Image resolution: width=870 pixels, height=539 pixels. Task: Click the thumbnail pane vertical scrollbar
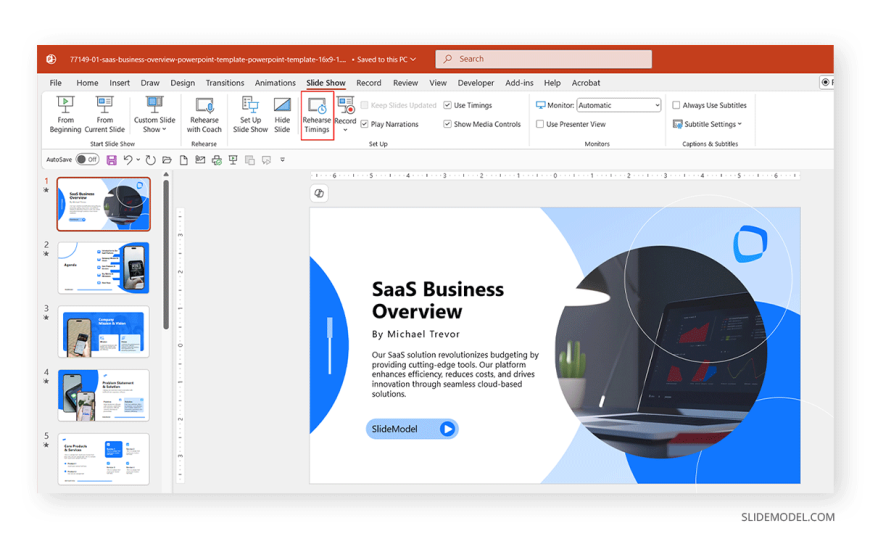pyautogui.click(x=166, y=254)
